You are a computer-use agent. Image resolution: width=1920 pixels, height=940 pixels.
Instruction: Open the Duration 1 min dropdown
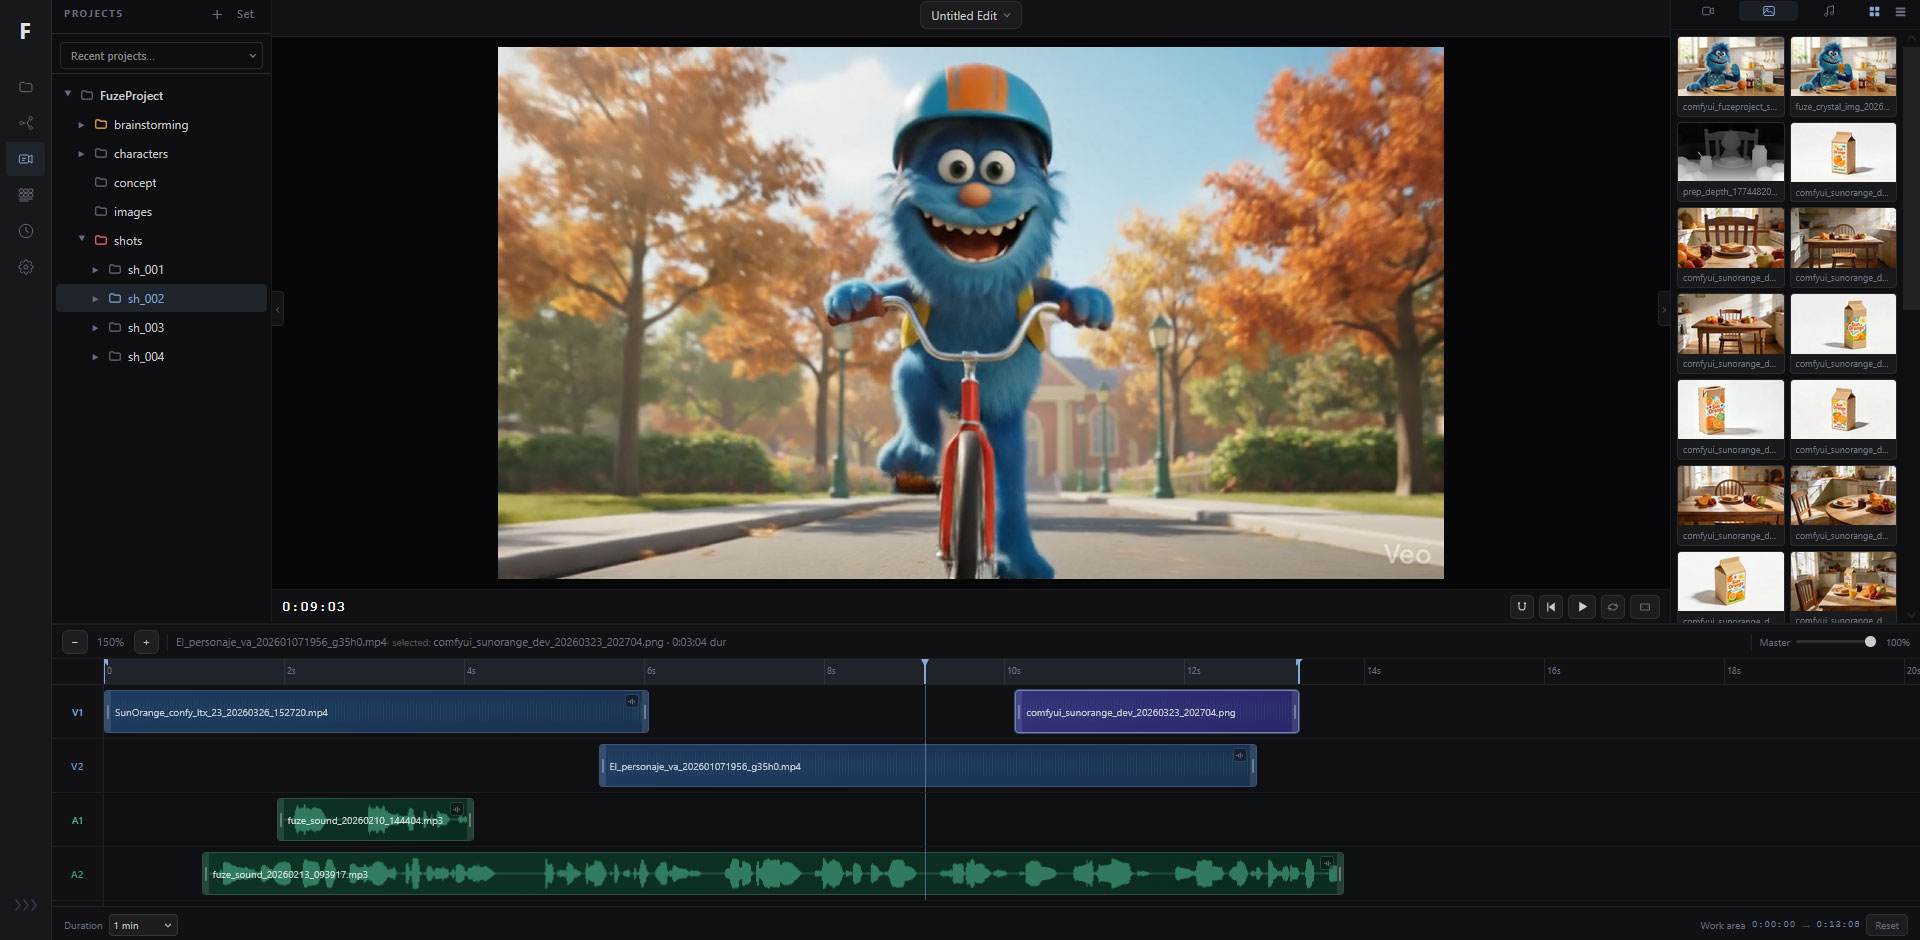[143, 925]
